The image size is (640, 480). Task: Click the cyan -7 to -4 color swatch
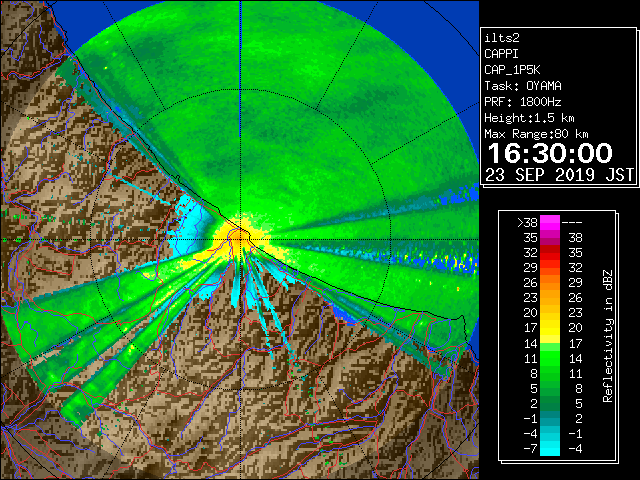pos(550,448)
